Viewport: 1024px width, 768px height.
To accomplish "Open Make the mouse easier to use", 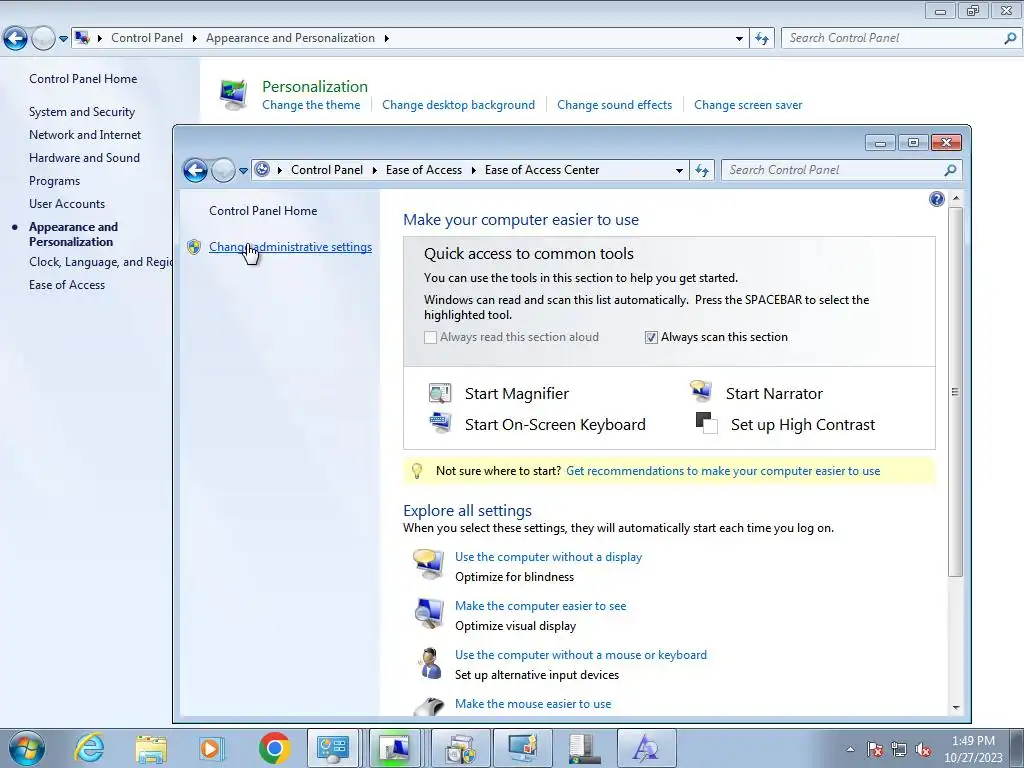I will coord(533,704).
